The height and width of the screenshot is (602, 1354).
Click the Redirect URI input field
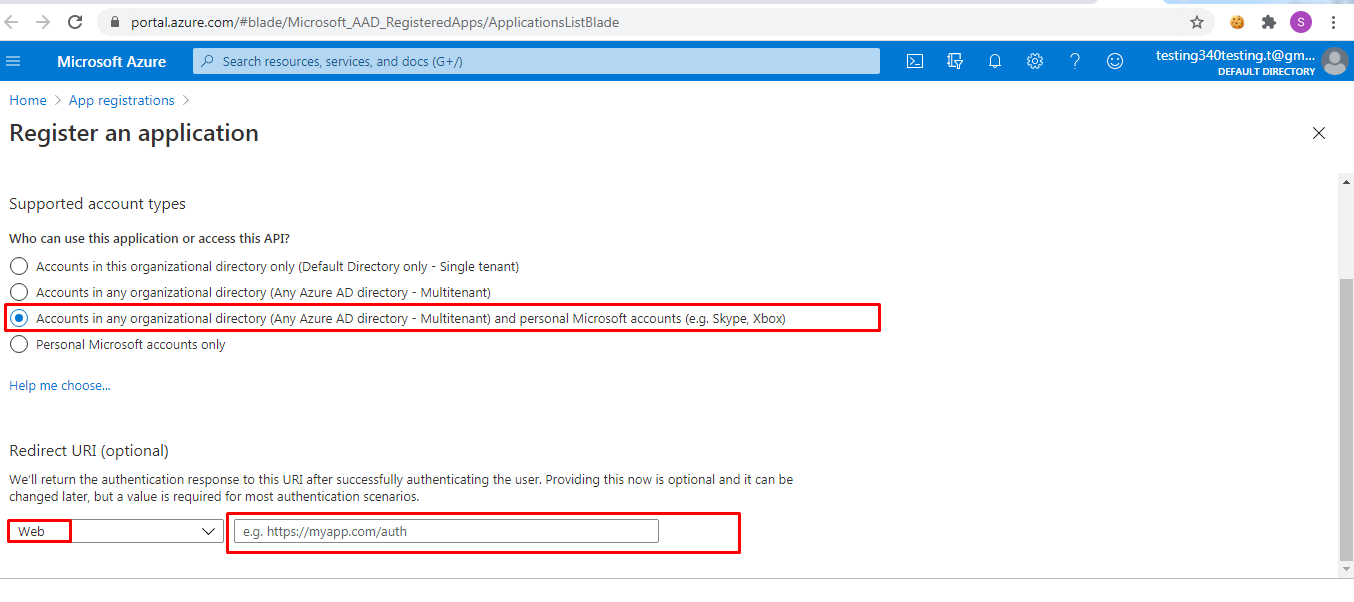(446, 531)
